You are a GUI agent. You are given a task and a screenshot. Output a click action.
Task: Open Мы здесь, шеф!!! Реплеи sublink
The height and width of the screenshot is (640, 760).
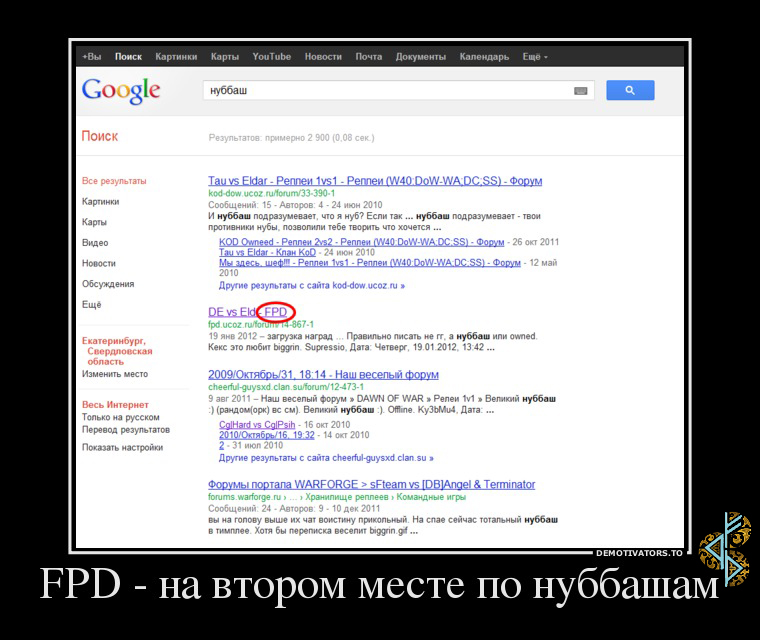(x=370, y=262)
